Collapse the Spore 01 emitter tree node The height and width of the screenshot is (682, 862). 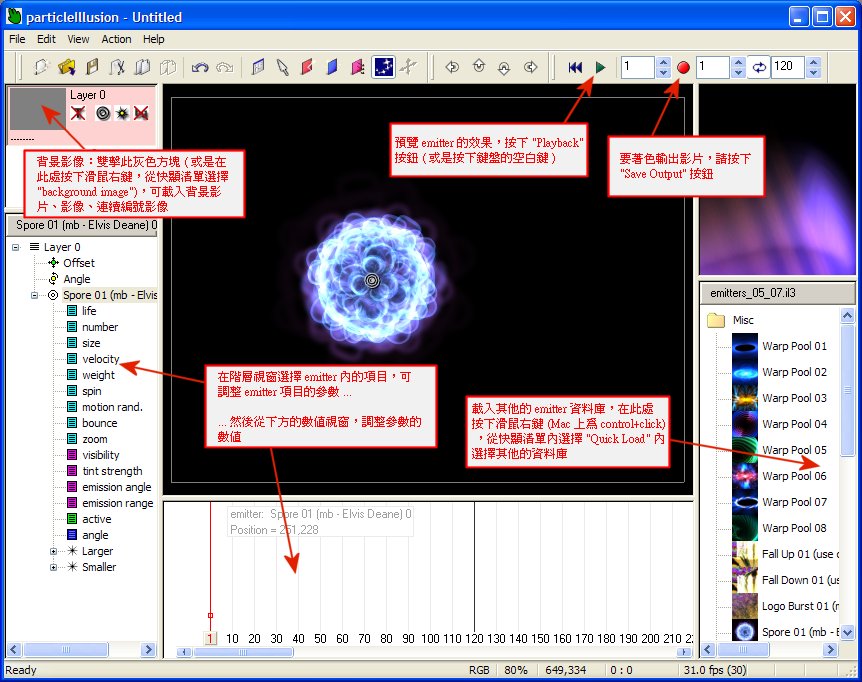click(x=35, y=295)
